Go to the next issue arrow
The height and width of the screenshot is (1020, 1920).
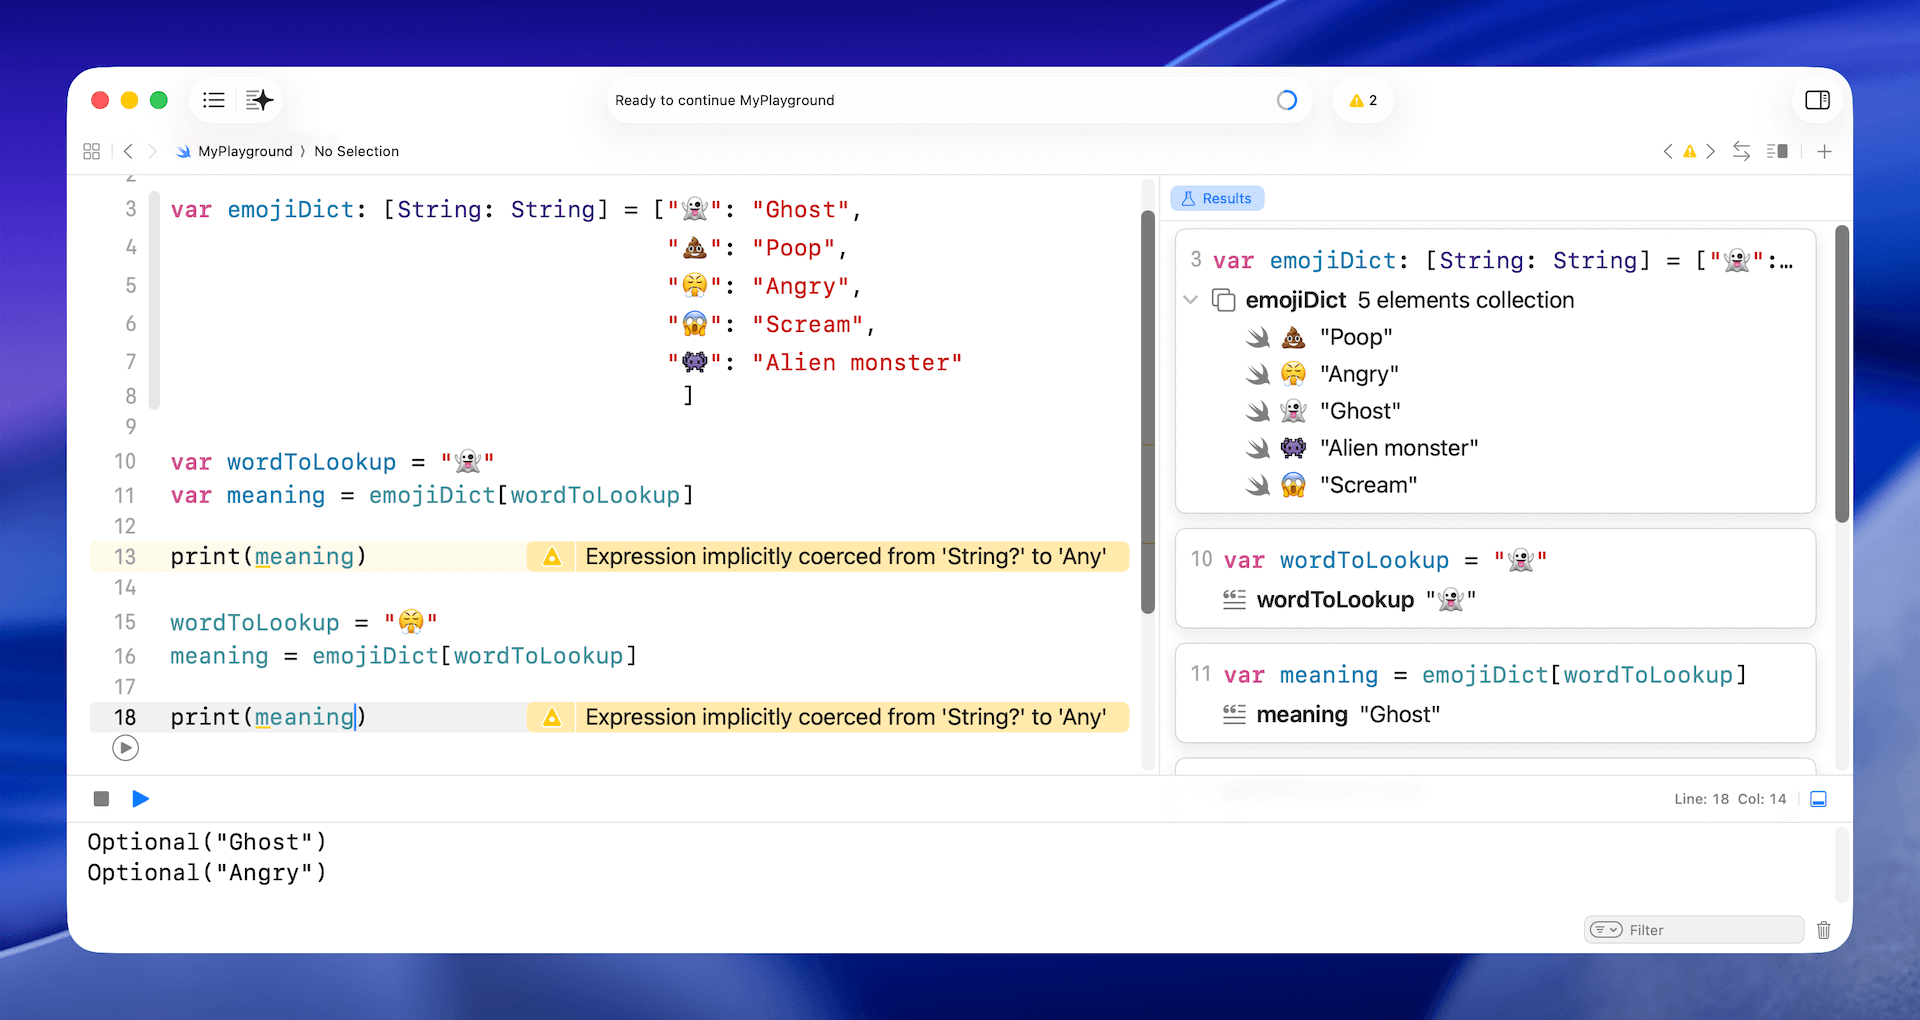1710,151
